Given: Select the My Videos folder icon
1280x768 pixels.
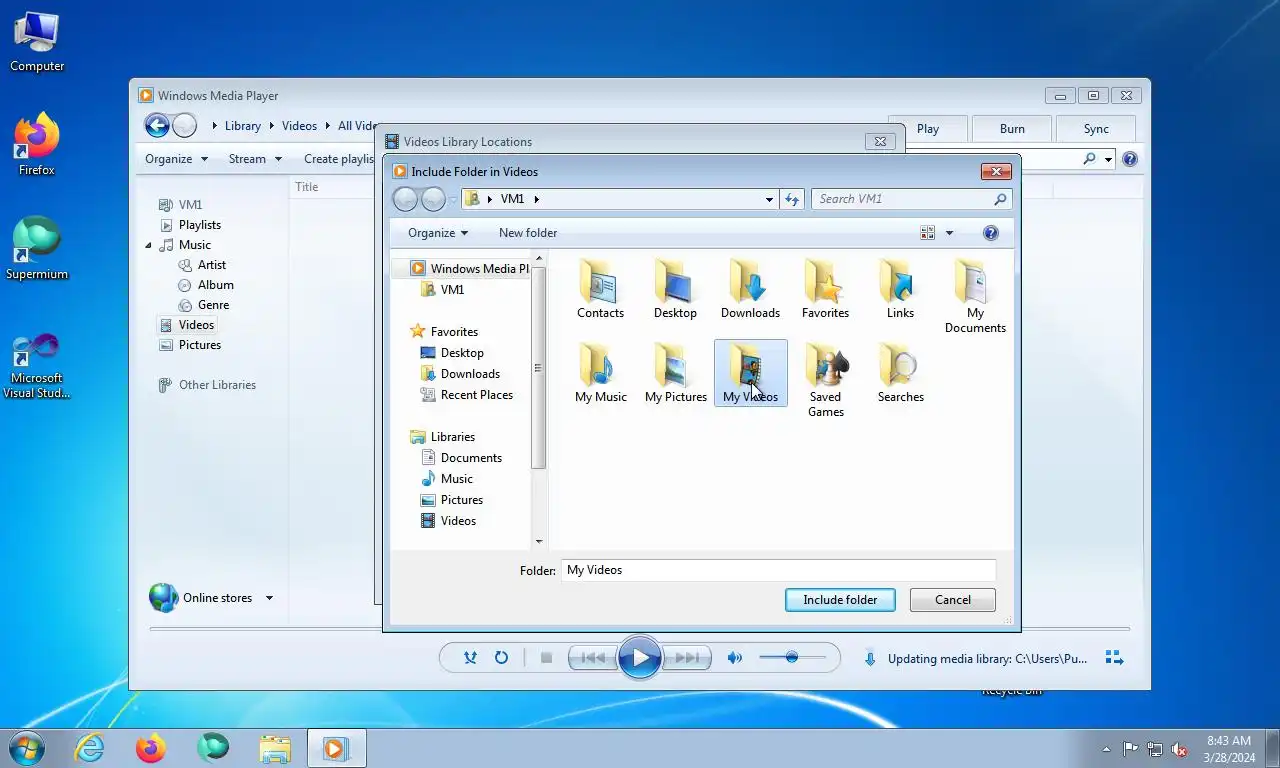Looking at the screenshot, I should (x=750, y=373).
